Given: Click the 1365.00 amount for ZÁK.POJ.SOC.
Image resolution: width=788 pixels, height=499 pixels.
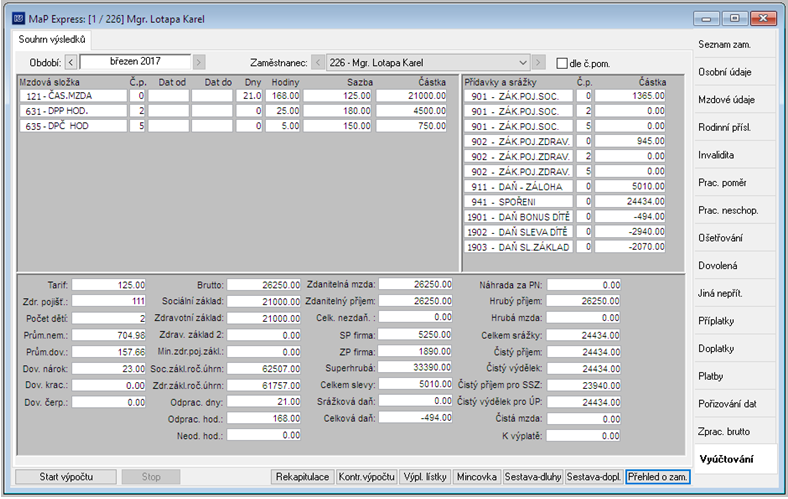Looking at the screenshot, I should [x=630, y=95].
